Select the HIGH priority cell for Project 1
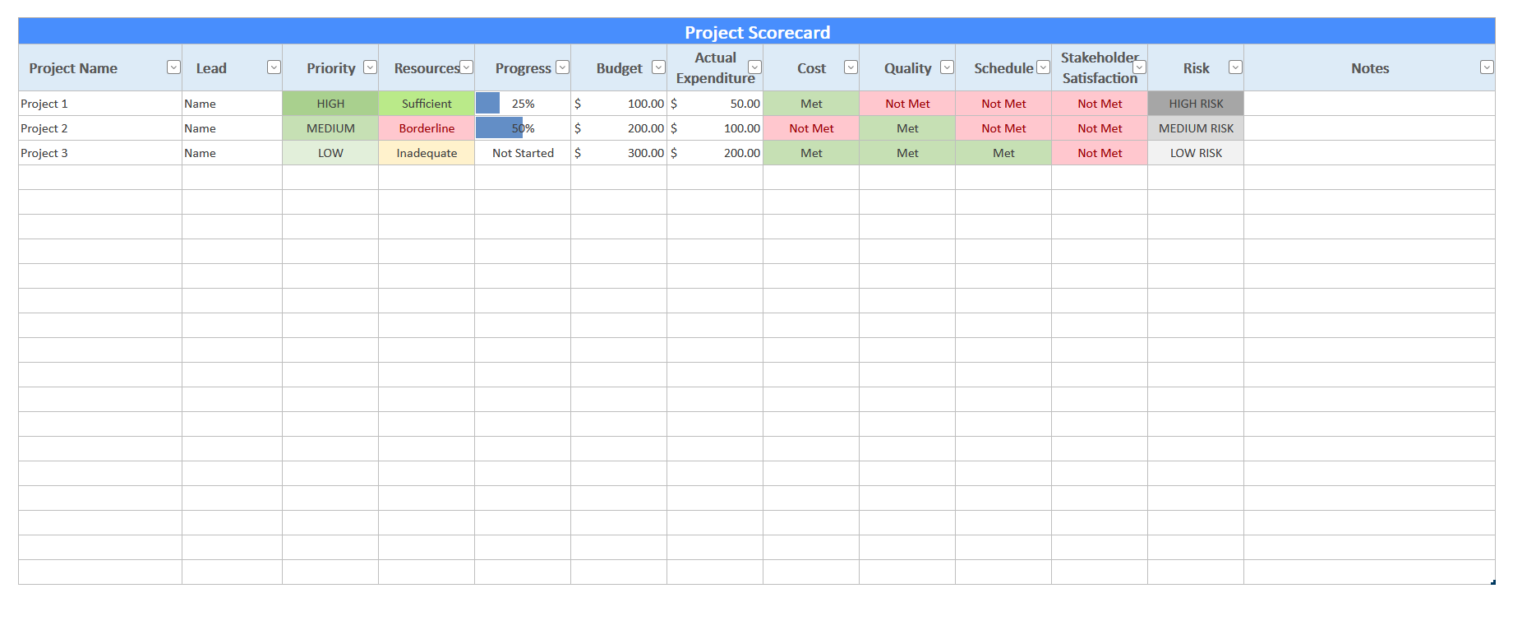 pos(330,103)
